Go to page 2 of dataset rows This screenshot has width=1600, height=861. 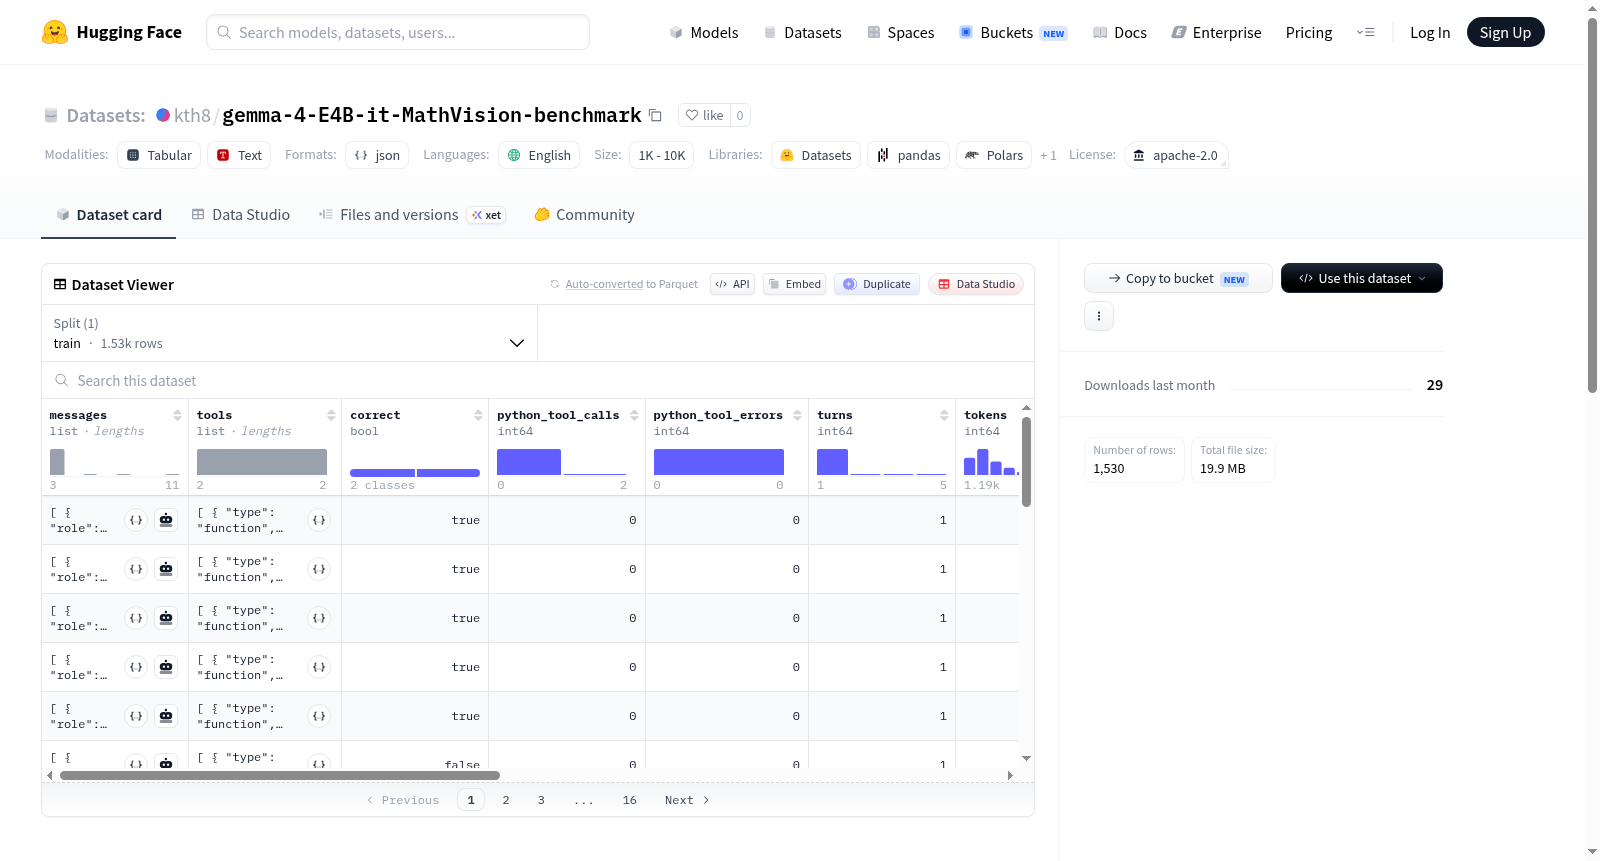506,800
